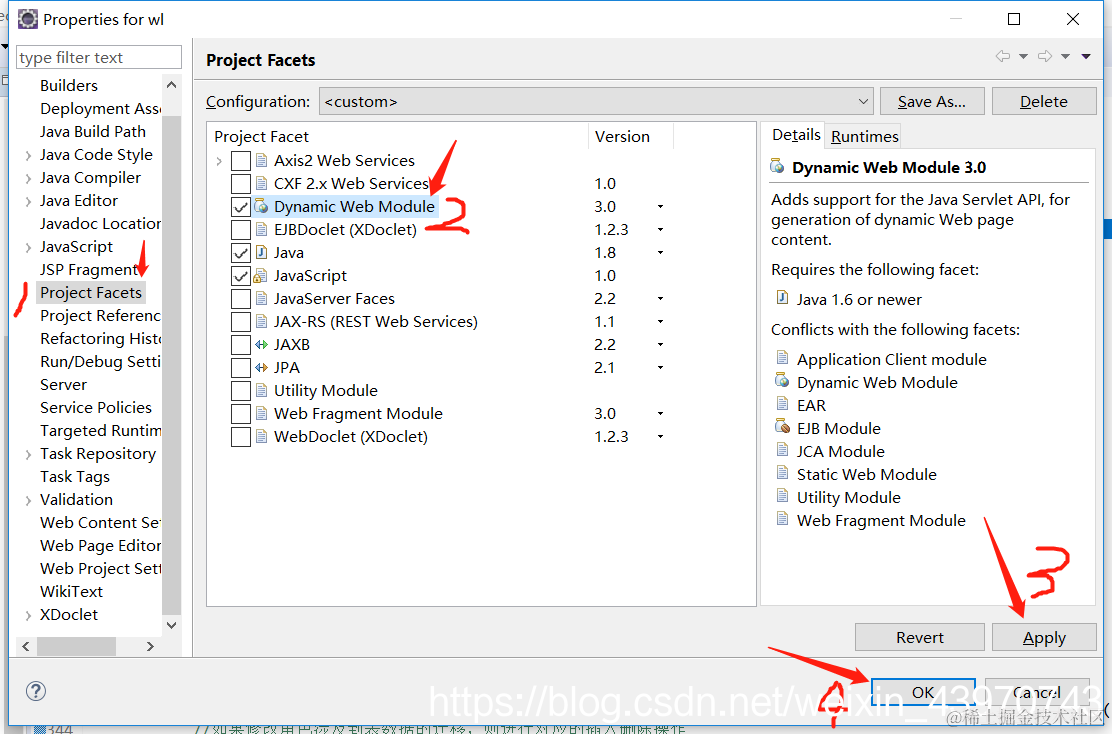The height and width of the screenshot is (734, 1112).
Task: Click the Delete configuration button
Action: [x=1044, y=101]
